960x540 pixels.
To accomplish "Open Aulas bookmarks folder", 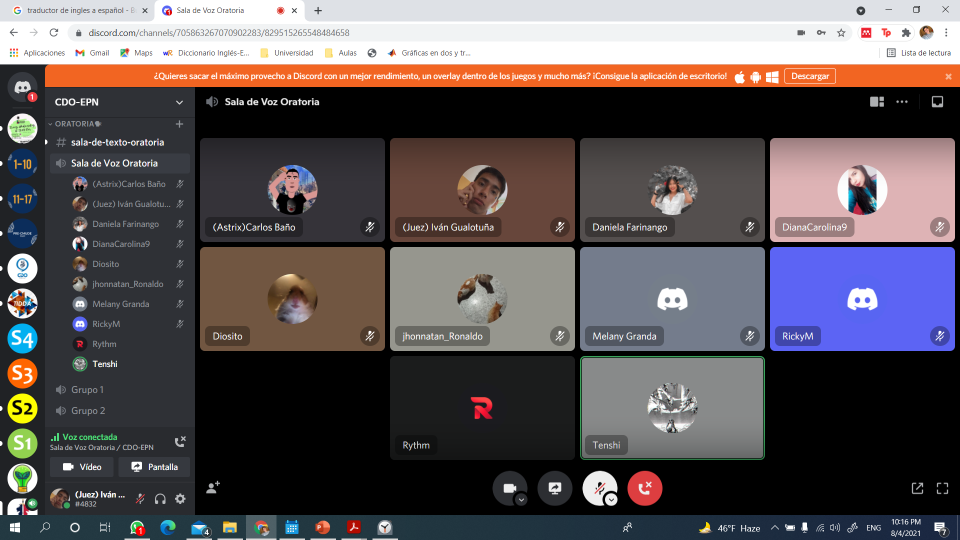I will coord(340,53).
